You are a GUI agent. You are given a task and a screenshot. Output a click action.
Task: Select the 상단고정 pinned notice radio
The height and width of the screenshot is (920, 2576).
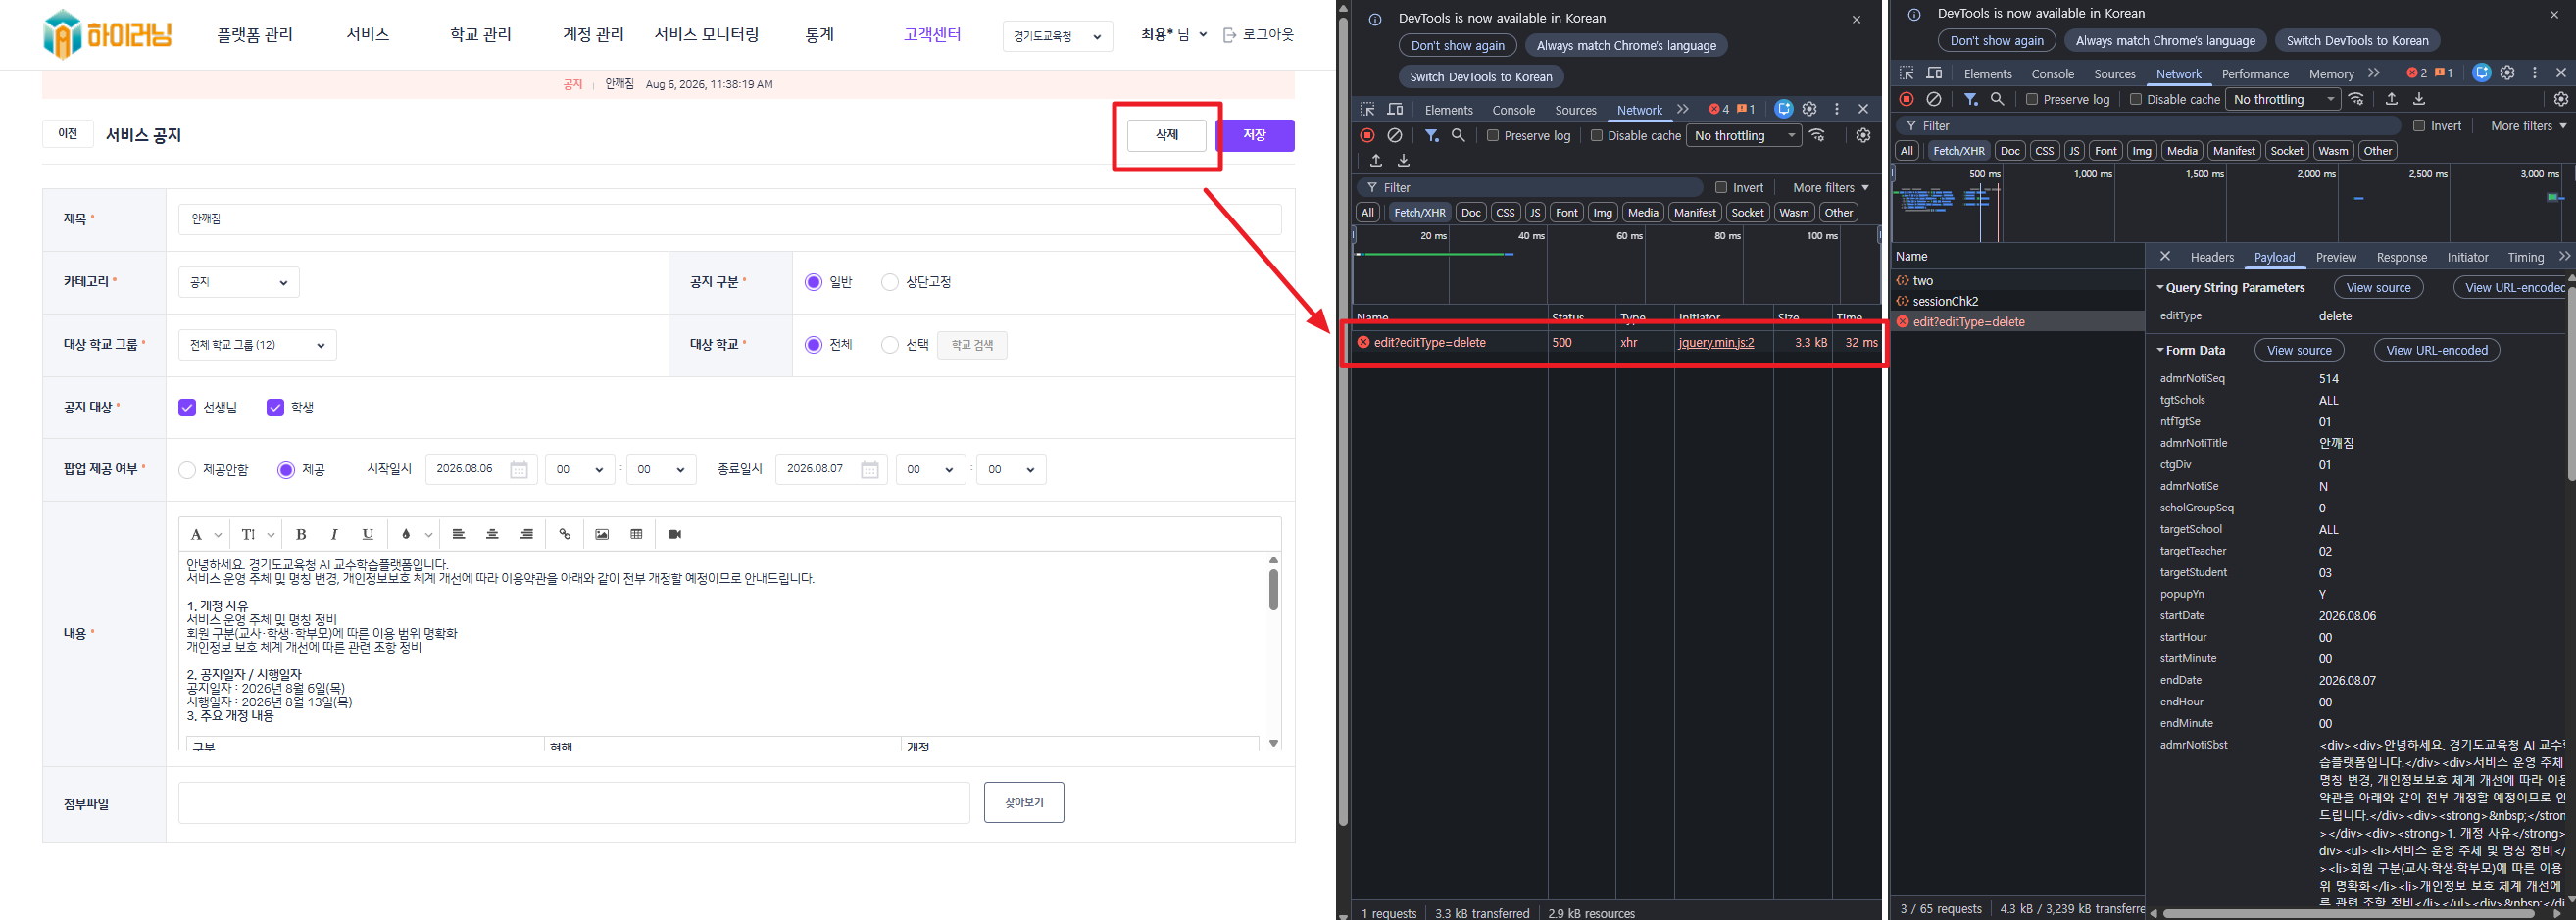click(889, 282)
